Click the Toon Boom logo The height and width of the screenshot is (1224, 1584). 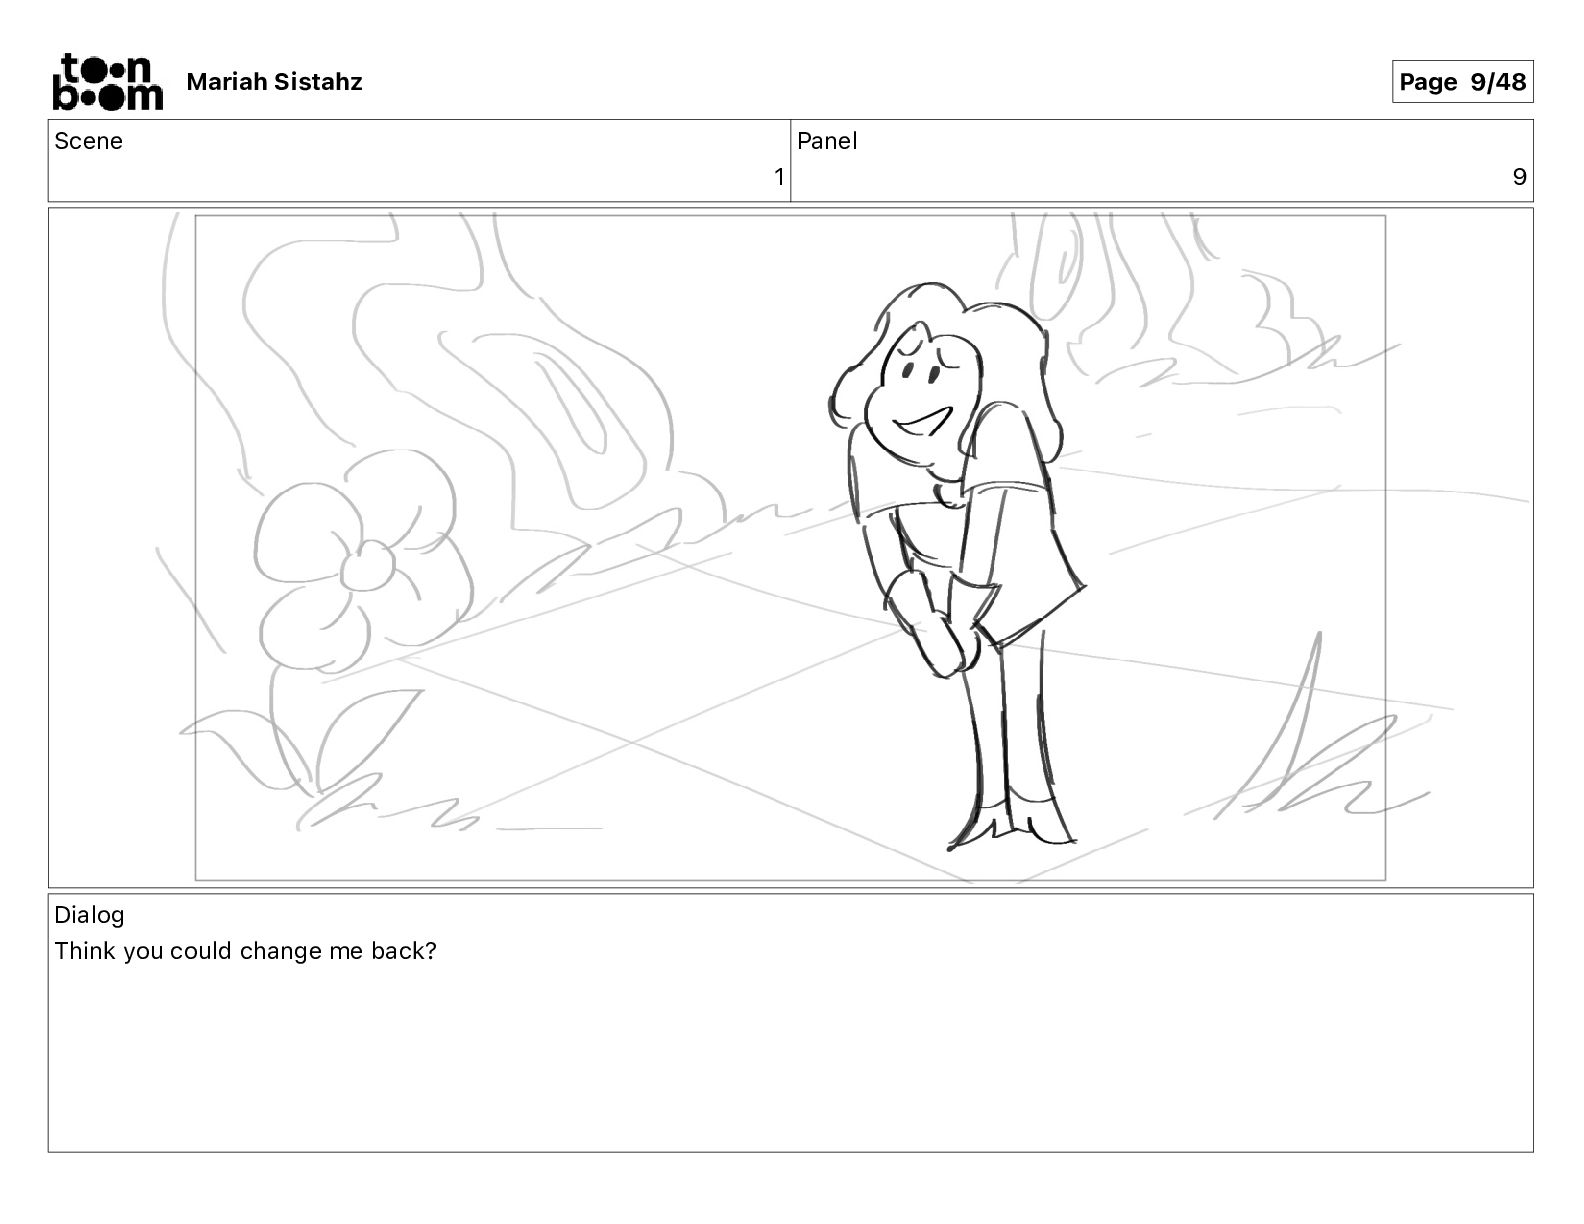tap(107, 81)
